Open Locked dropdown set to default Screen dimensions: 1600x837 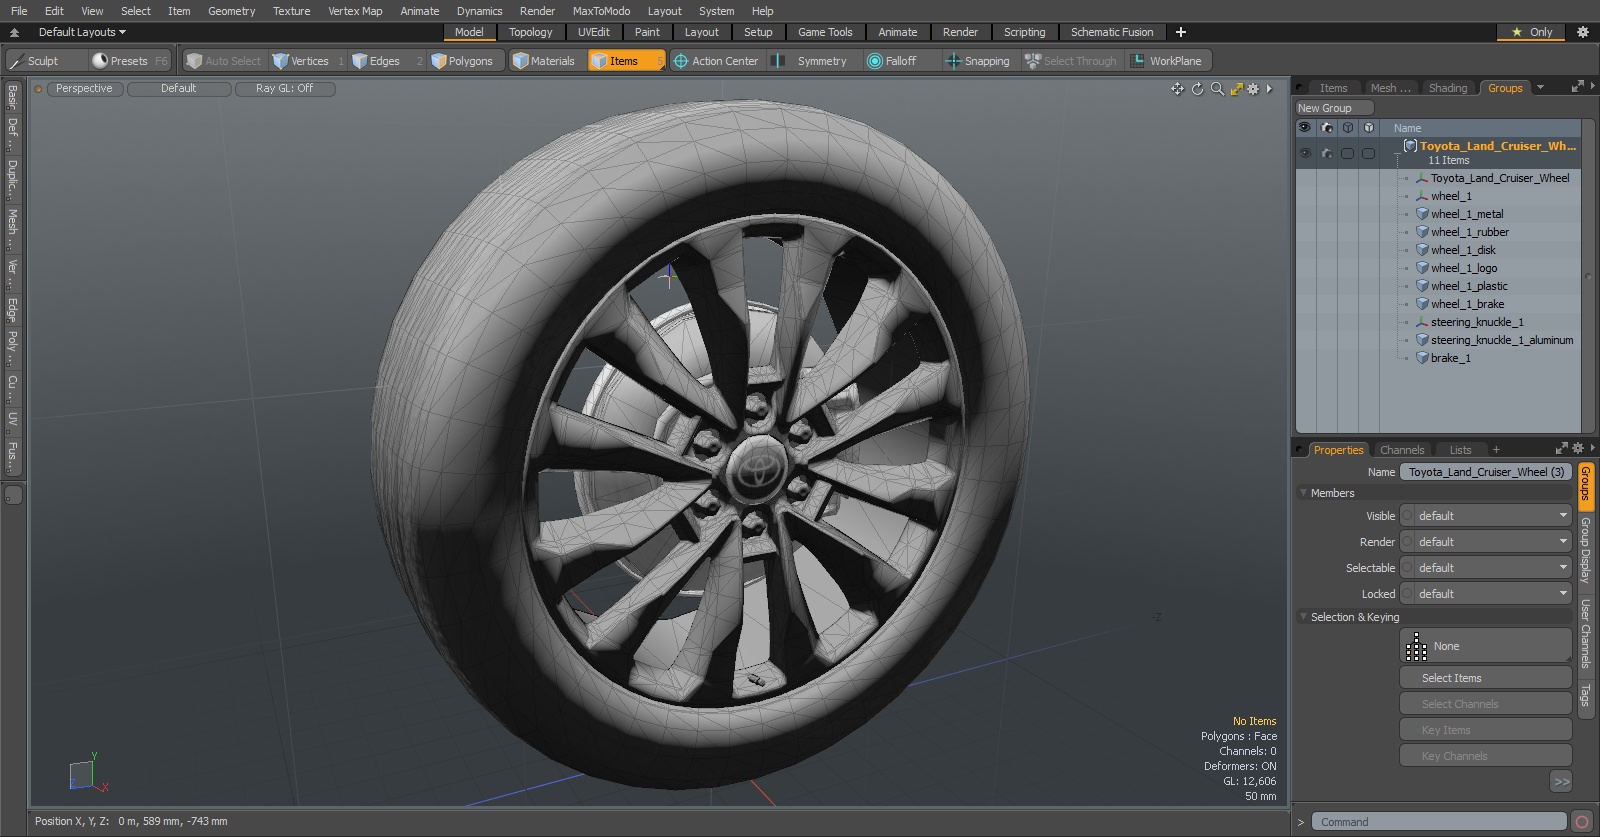[1486, 594]
